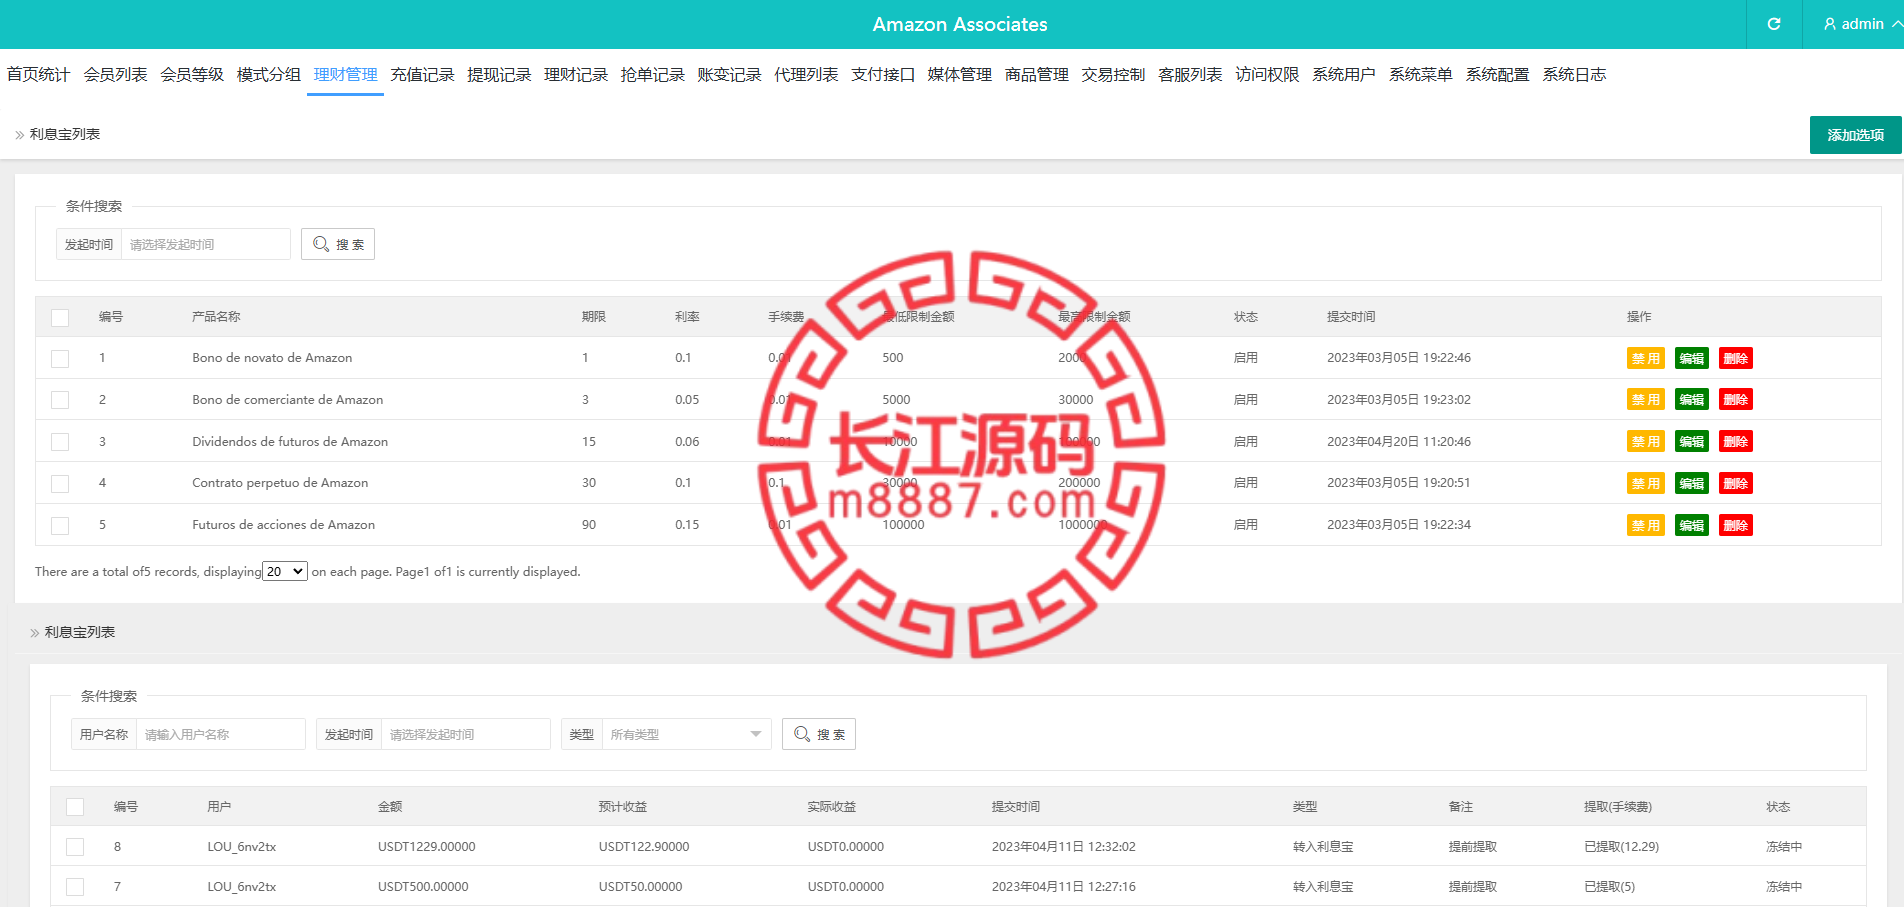
Task: Go to 支付接口 menu
Action: click(883, 75)
